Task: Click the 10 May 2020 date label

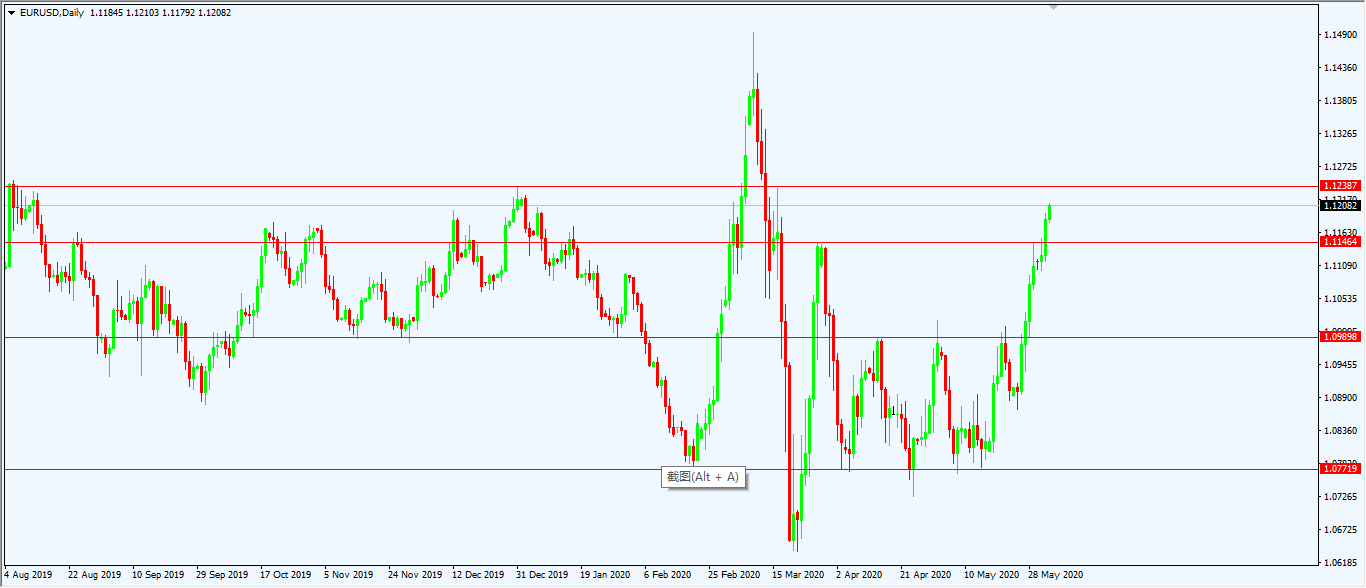Action: [990, 575]
